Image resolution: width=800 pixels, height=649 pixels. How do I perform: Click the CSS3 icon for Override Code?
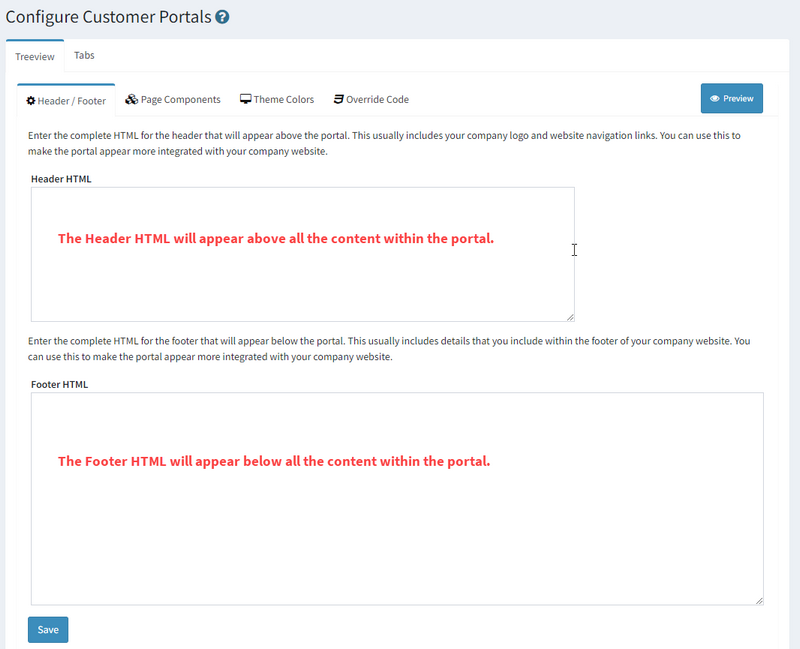point(339,100)
